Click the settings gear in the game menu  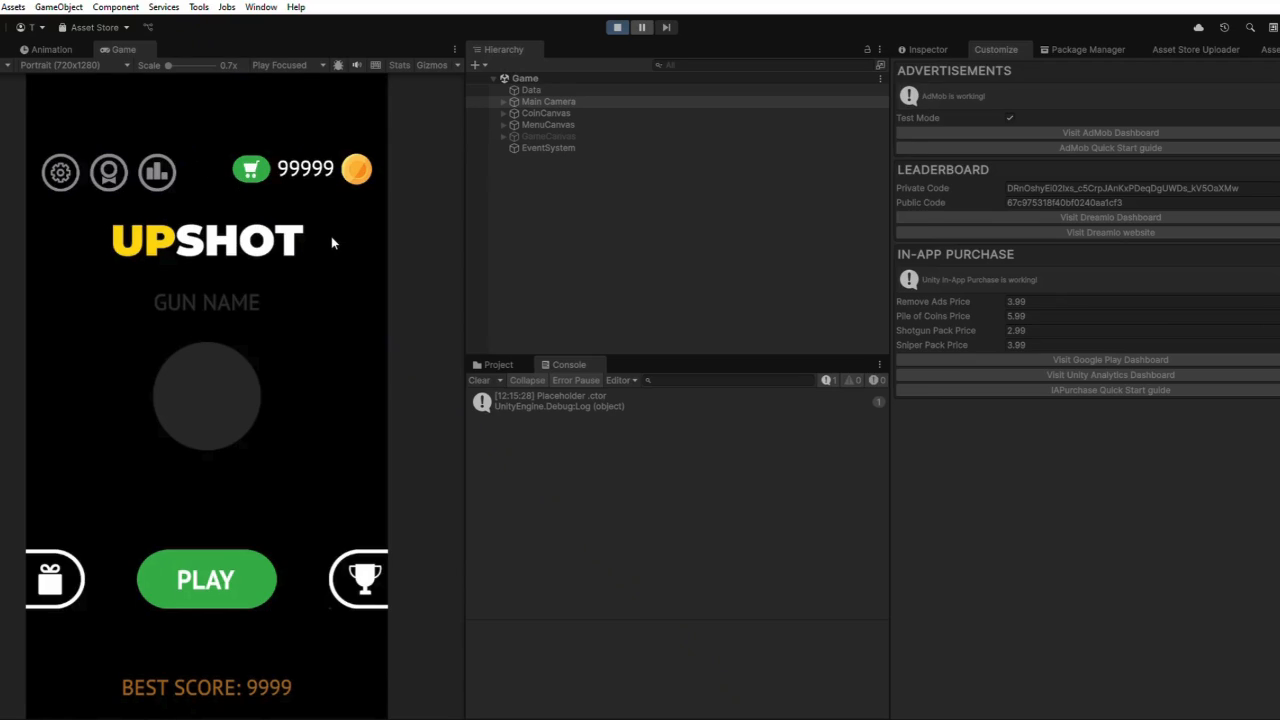(x=61, y=172)
